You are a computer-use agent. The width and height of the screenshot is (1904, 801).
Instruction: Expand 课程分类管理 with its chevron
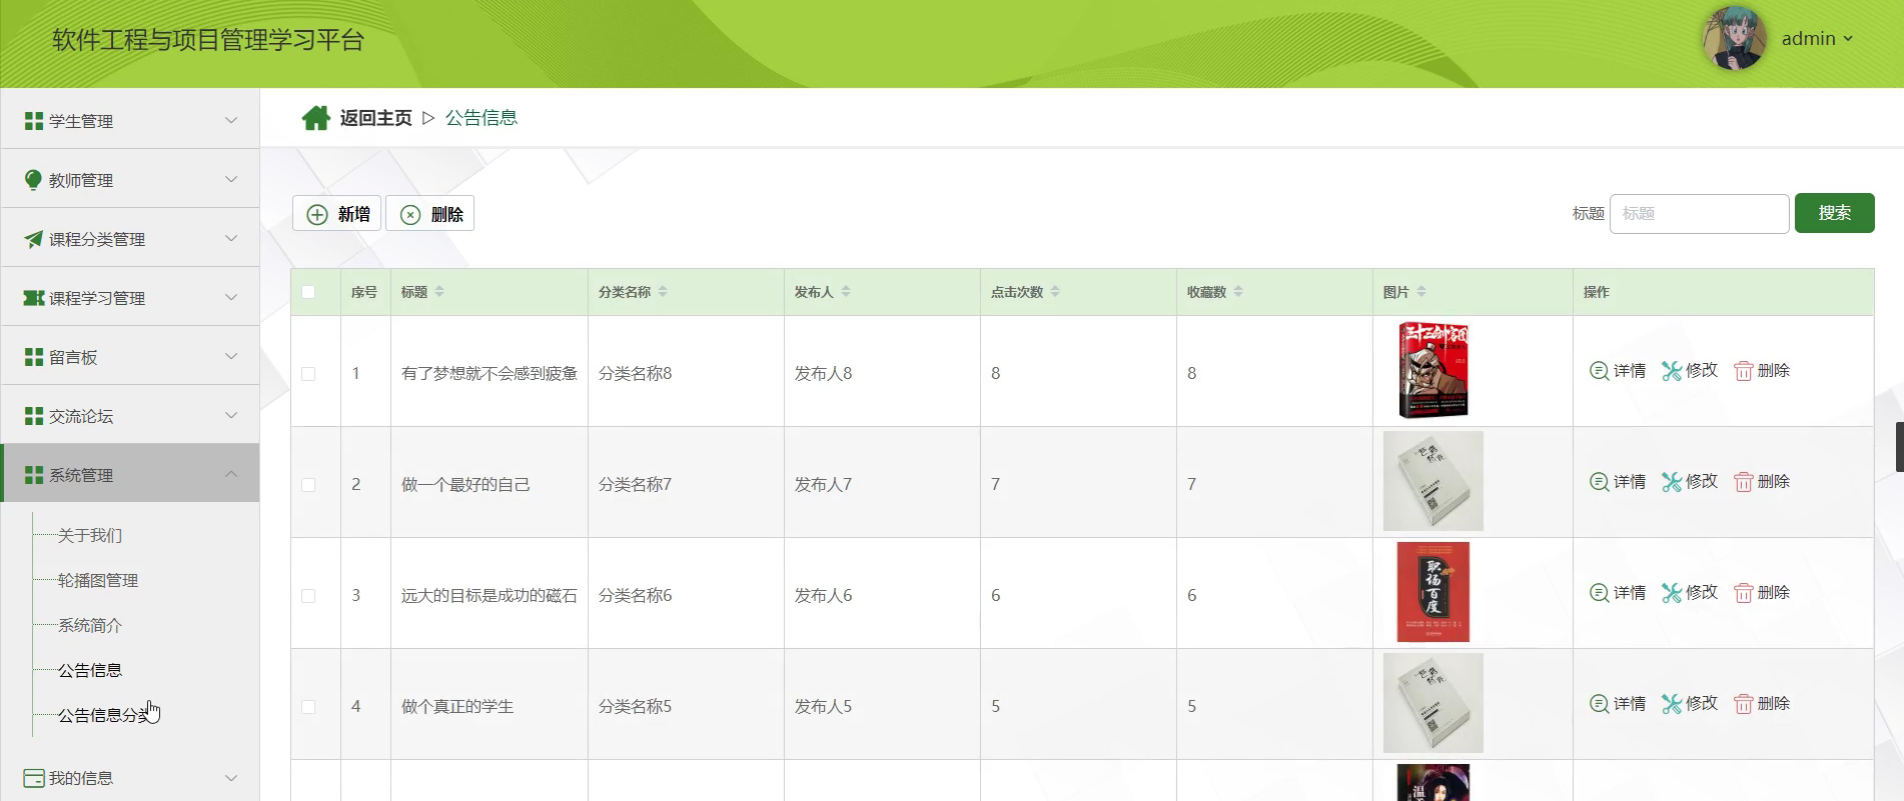pyautogui.click(x=231, y=238)
